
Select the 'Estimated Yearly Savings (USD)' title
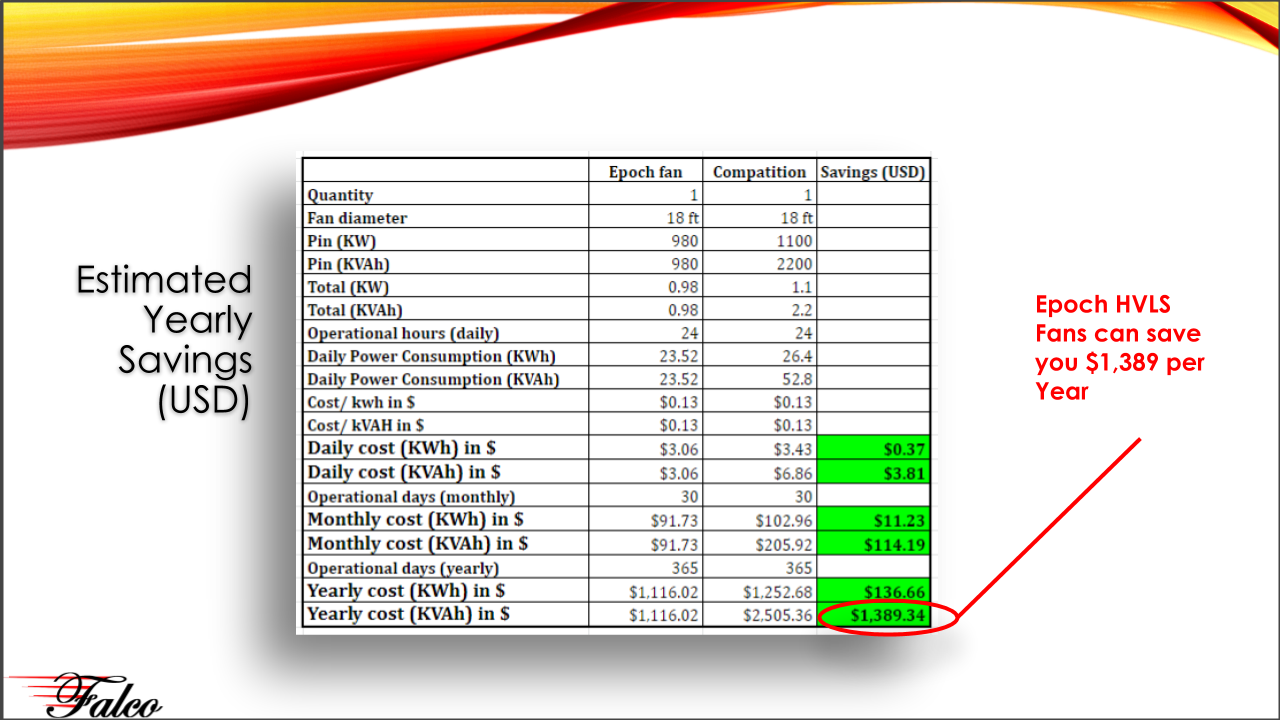click(165, 340)
